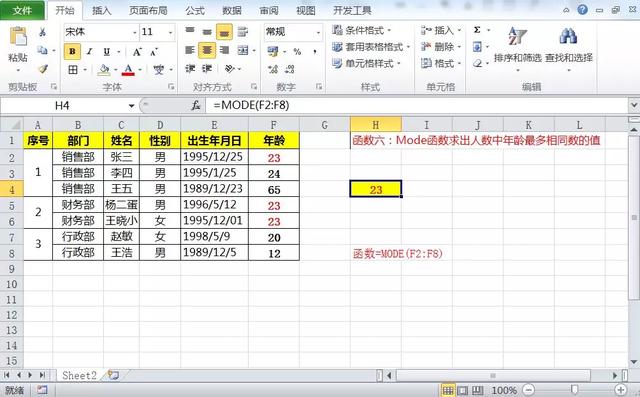The width and height of the screenshot is (640, 397).
Task: Click the zoom slider handle
Action: tap(574, 390)
